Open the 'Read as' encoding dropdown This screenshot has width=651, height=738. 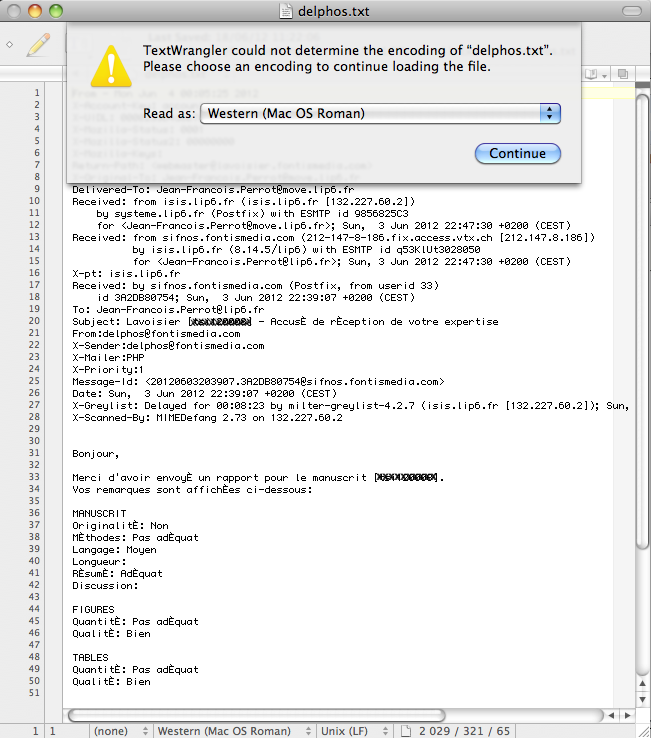click(380, 113)
